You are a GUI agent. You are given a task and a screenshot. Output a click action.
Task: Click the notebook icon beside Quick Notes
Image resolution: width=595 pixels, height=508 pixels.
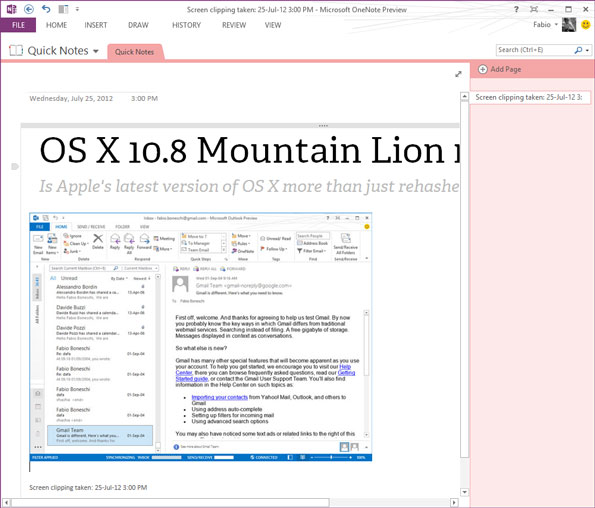16,50
